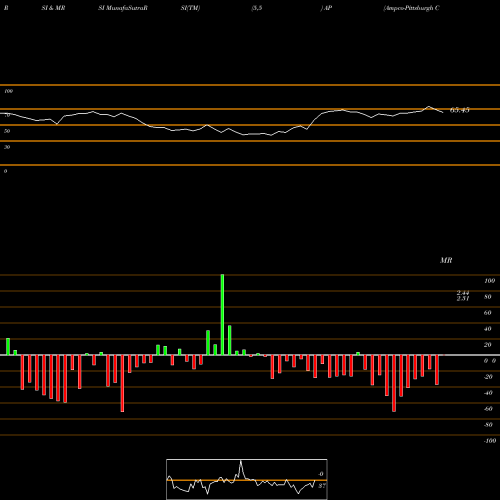This screenshot has height=500, width=500.
Task: Click the ') AP' ticker label
Action: pos(326,8)
